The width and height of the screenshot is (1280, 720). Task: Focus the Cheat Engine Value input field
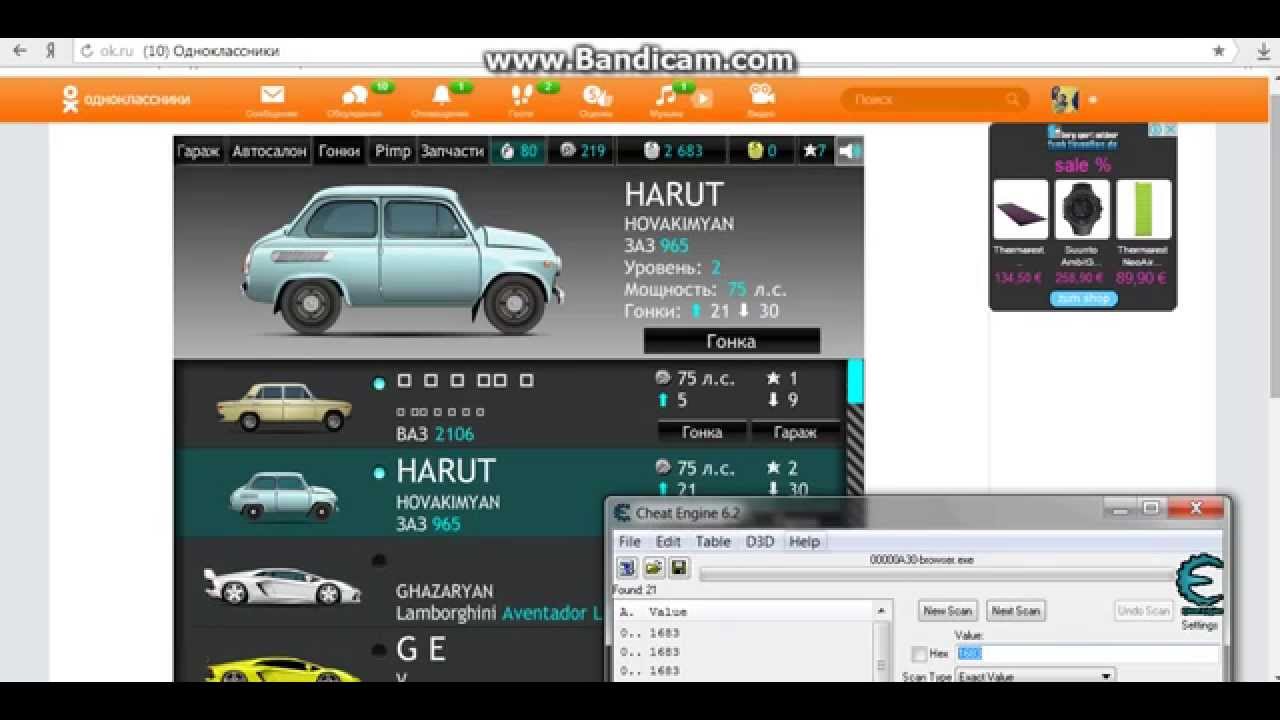(1087, 654)
